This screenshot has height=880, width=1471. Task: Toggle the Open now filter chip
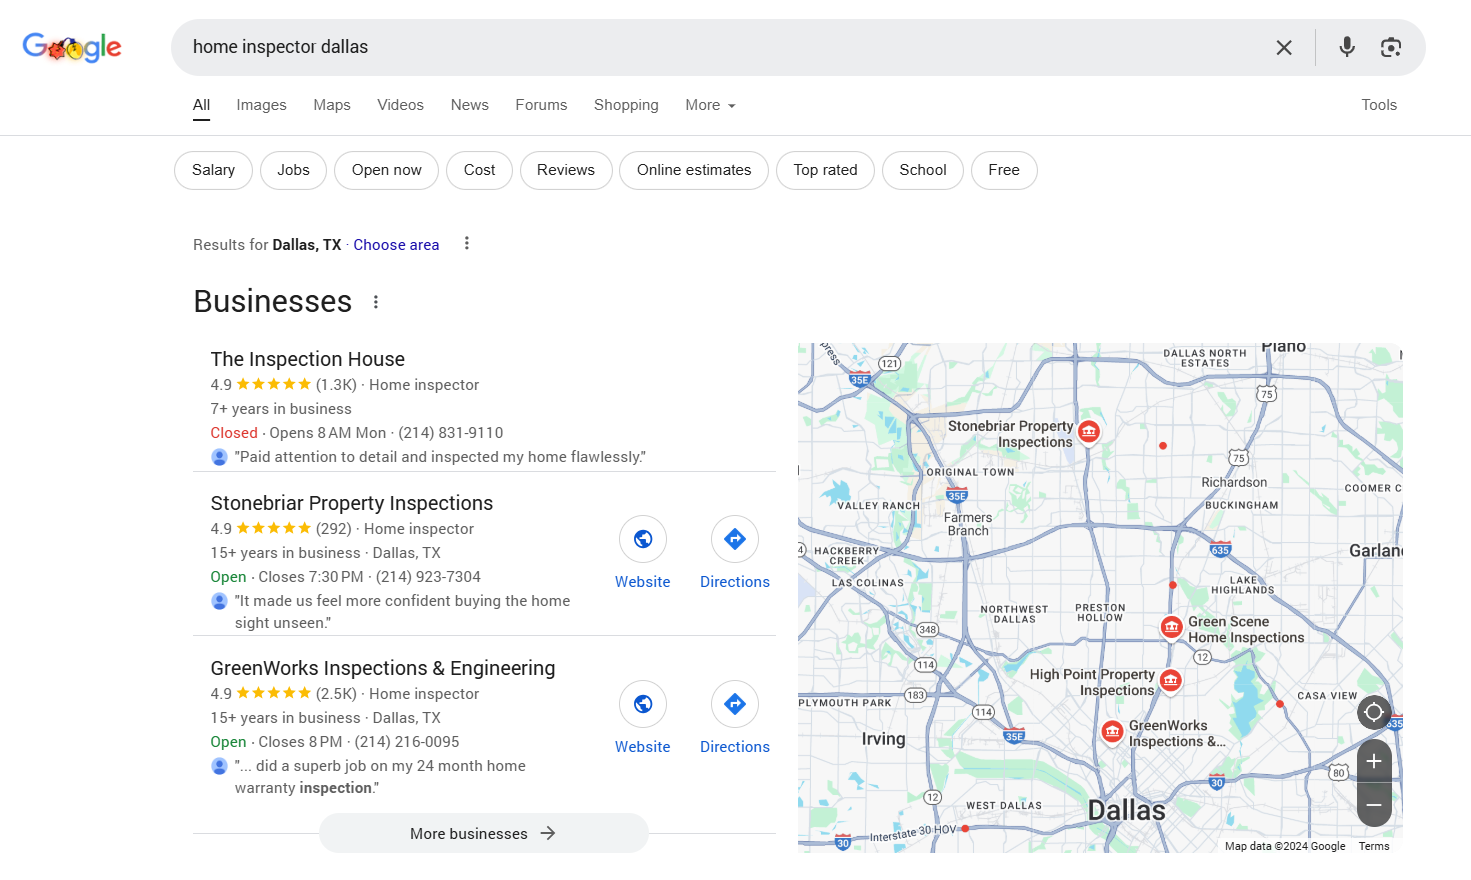(x=386, y=170)
